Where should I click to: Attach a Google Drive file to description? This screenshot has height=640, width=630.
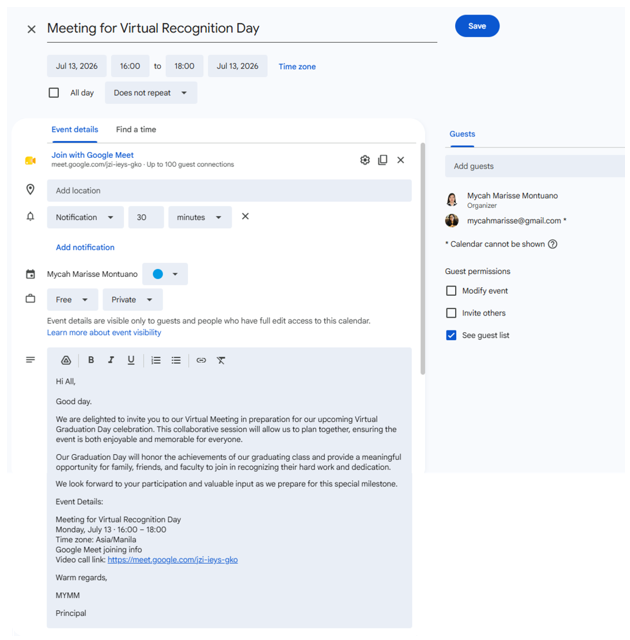[x=66, y=360]
